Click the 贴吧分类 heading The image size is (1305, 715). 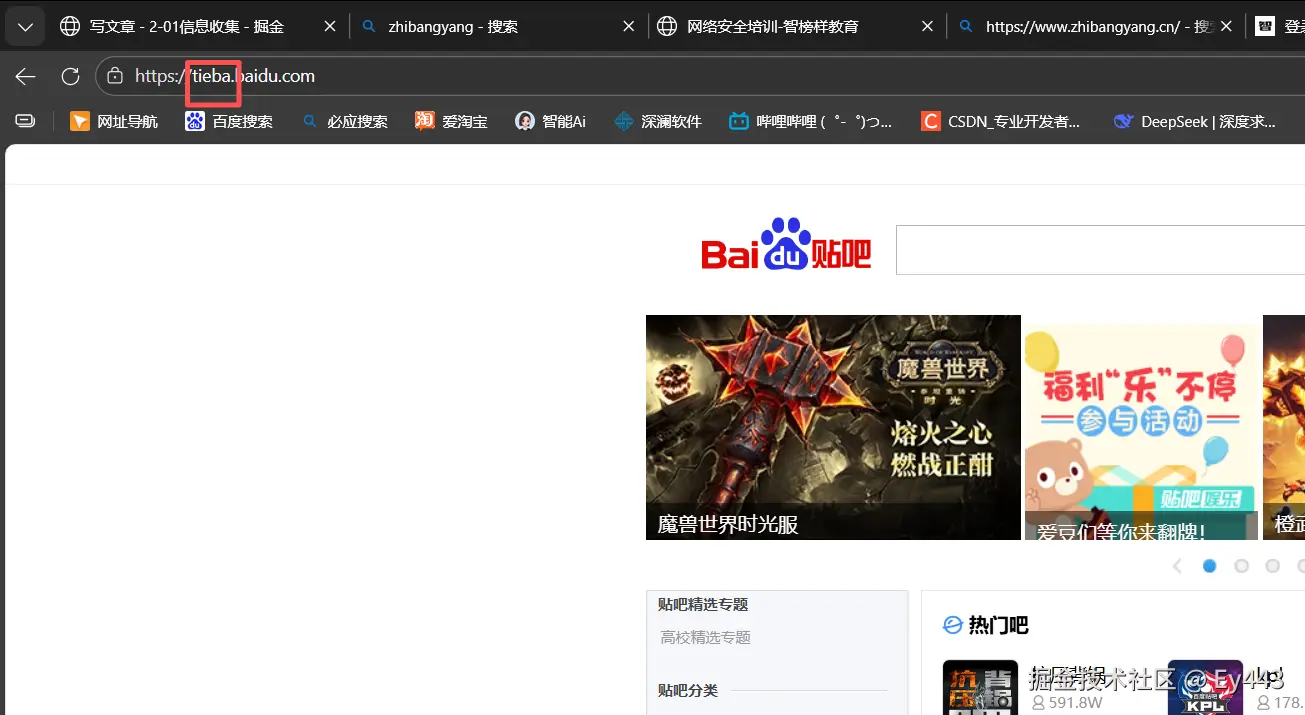(688, 690)
